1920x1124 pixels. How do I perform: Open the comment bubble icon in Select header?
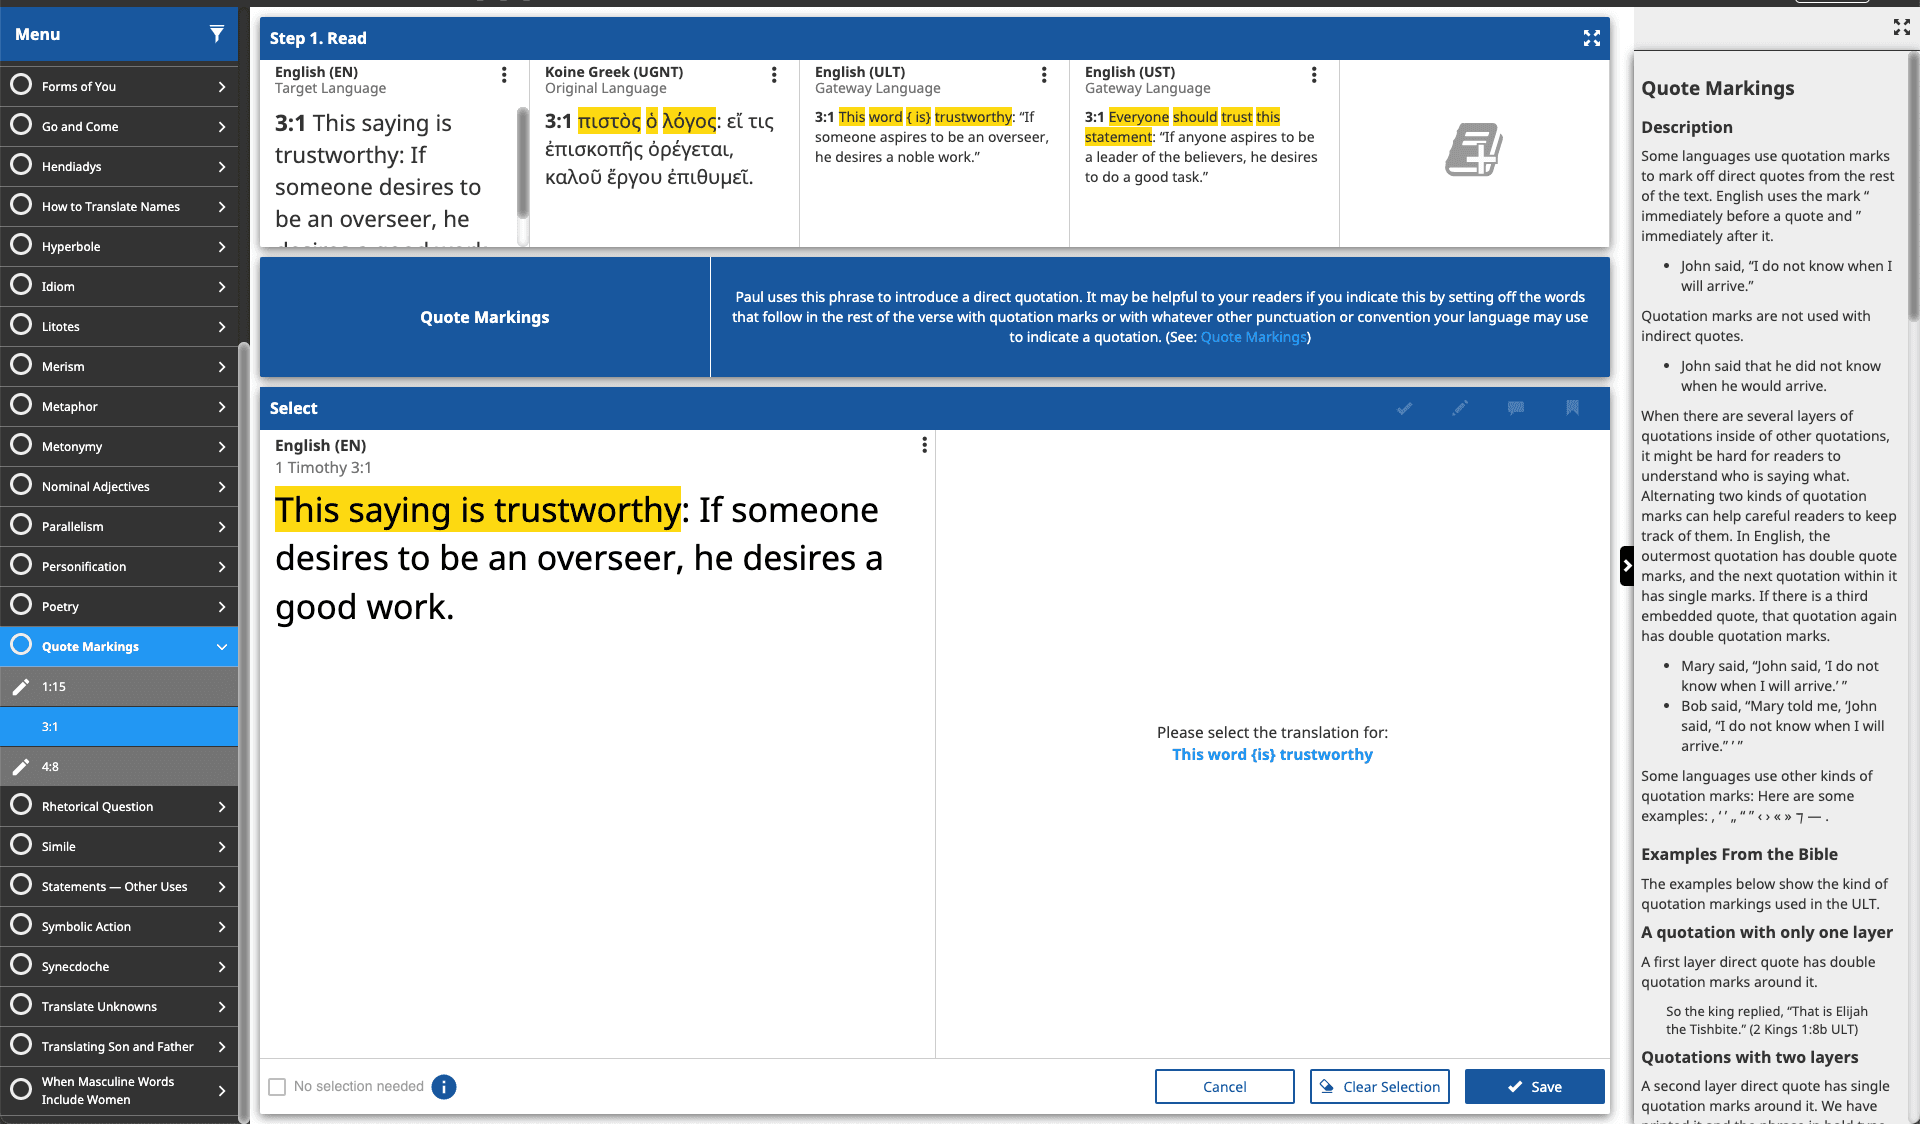pyautogui.click(x=1515, y=409)
